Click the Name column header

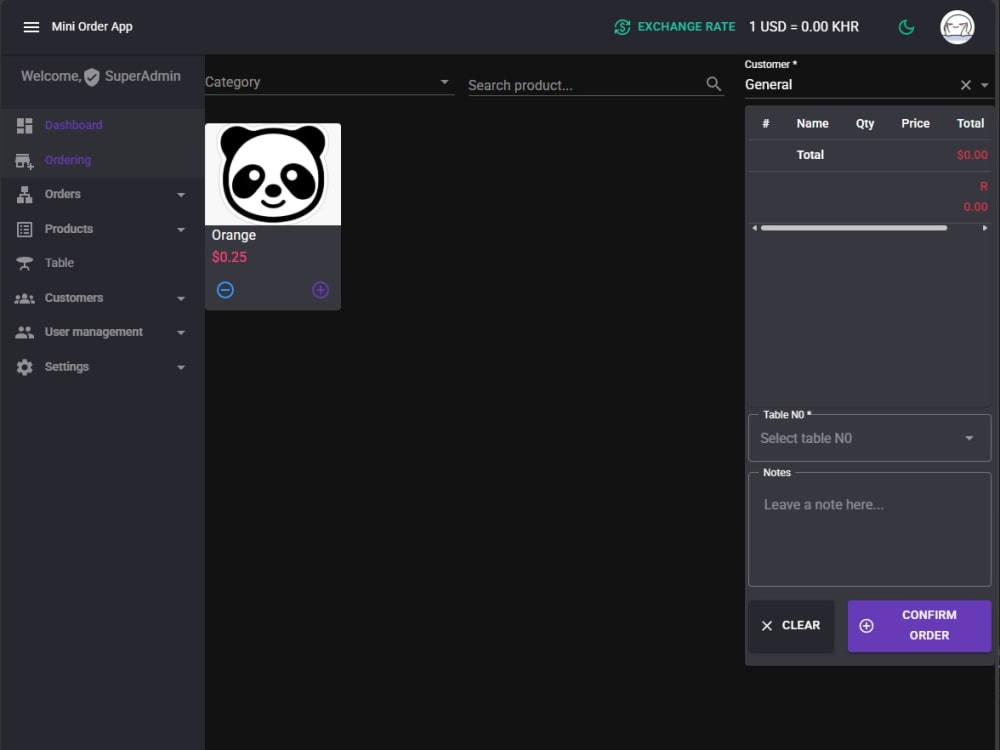click(x=812, y=124)
